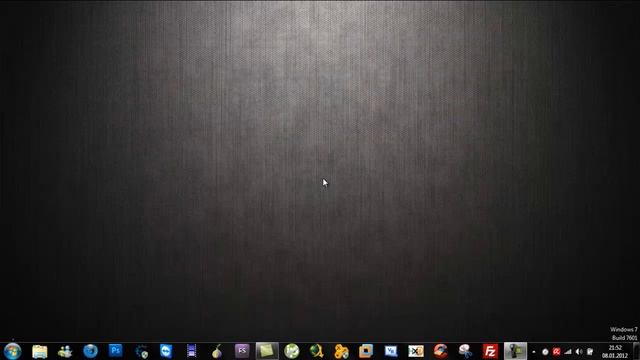Switch to the Sticky Notes taskbar button
640x360 pixels.
tap(267, 351)
